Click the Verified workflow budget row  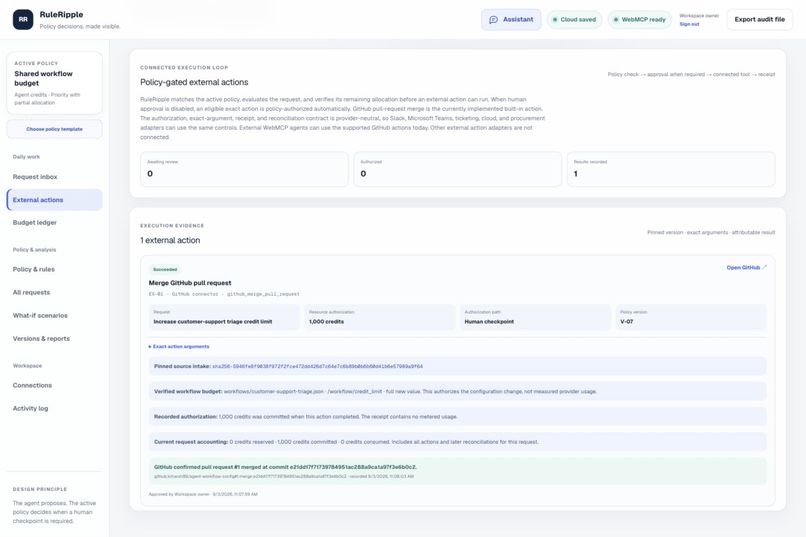[x=457, y=392]
